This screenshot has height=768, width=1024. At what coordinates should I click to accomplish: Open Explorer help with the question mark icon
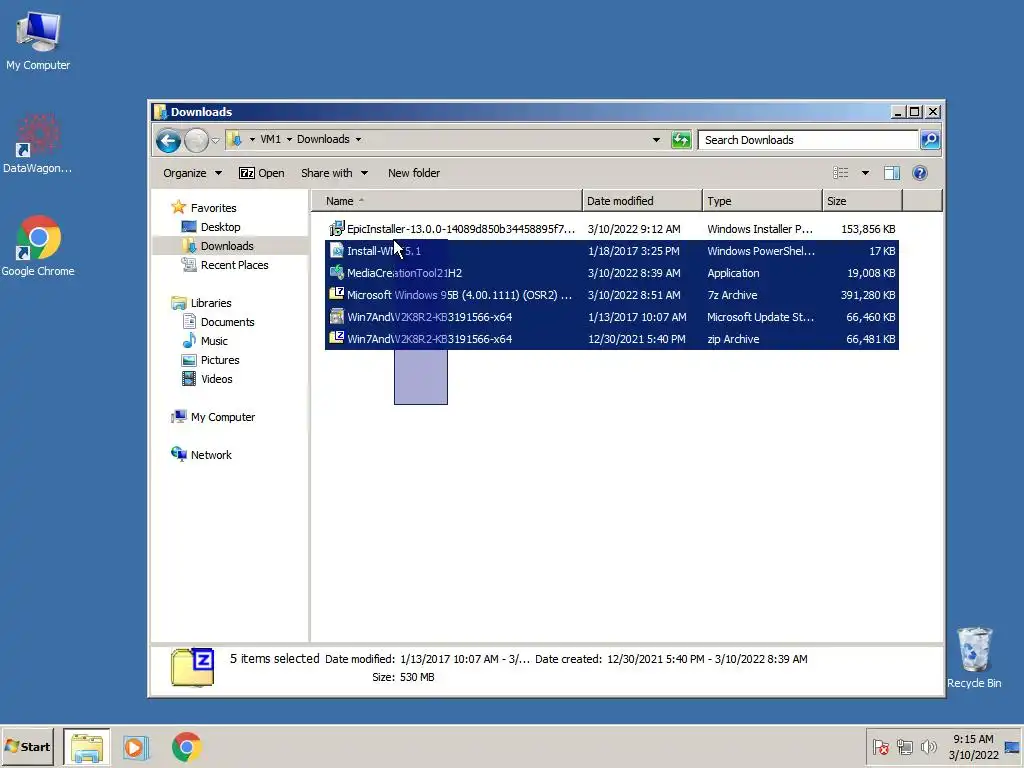pyautogui.click(x=920, y=173)
